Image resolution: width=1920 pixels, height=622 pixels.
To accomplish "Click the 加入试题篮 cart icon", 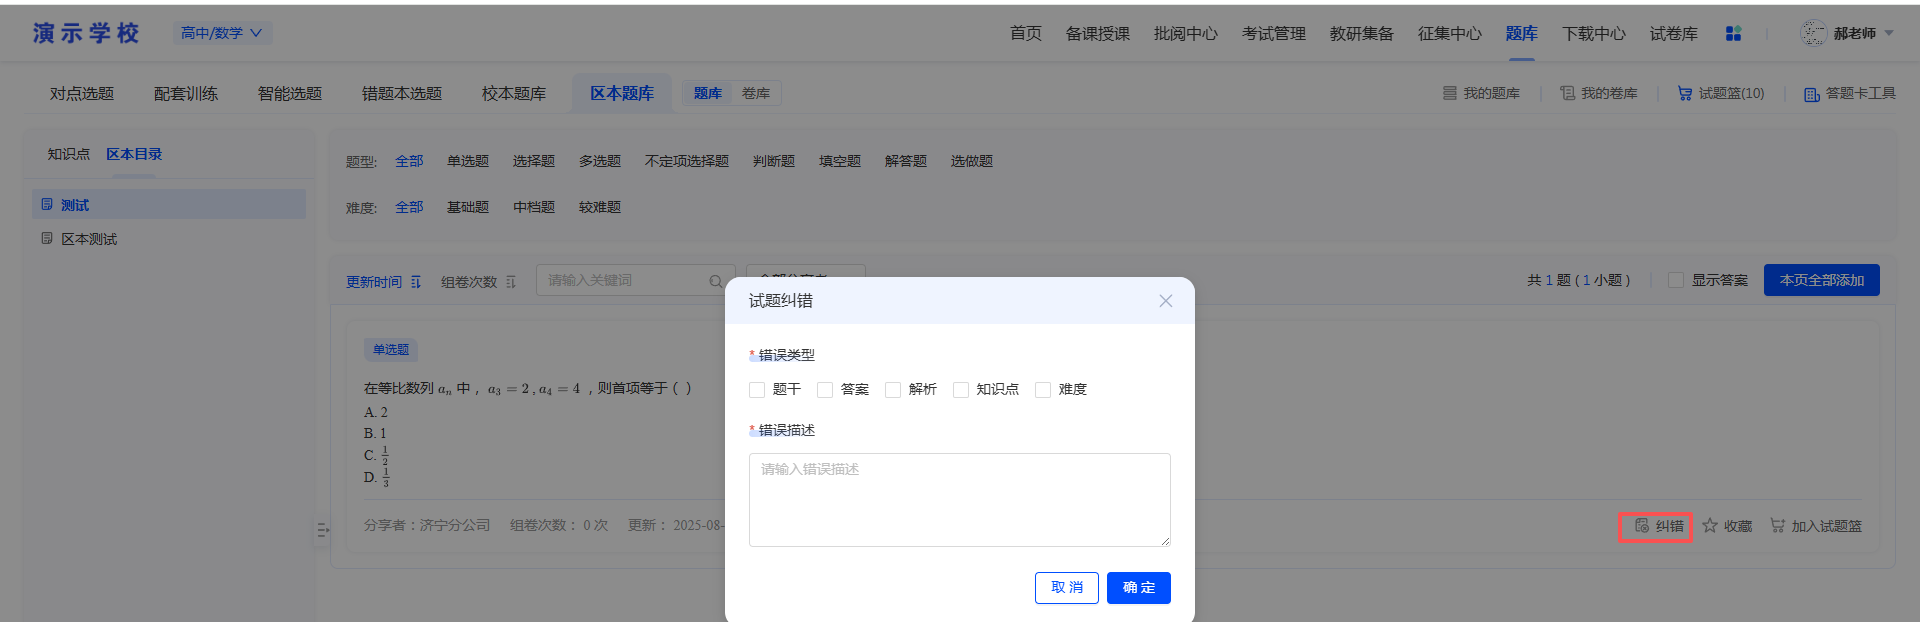I will [x=1777, y=525].
